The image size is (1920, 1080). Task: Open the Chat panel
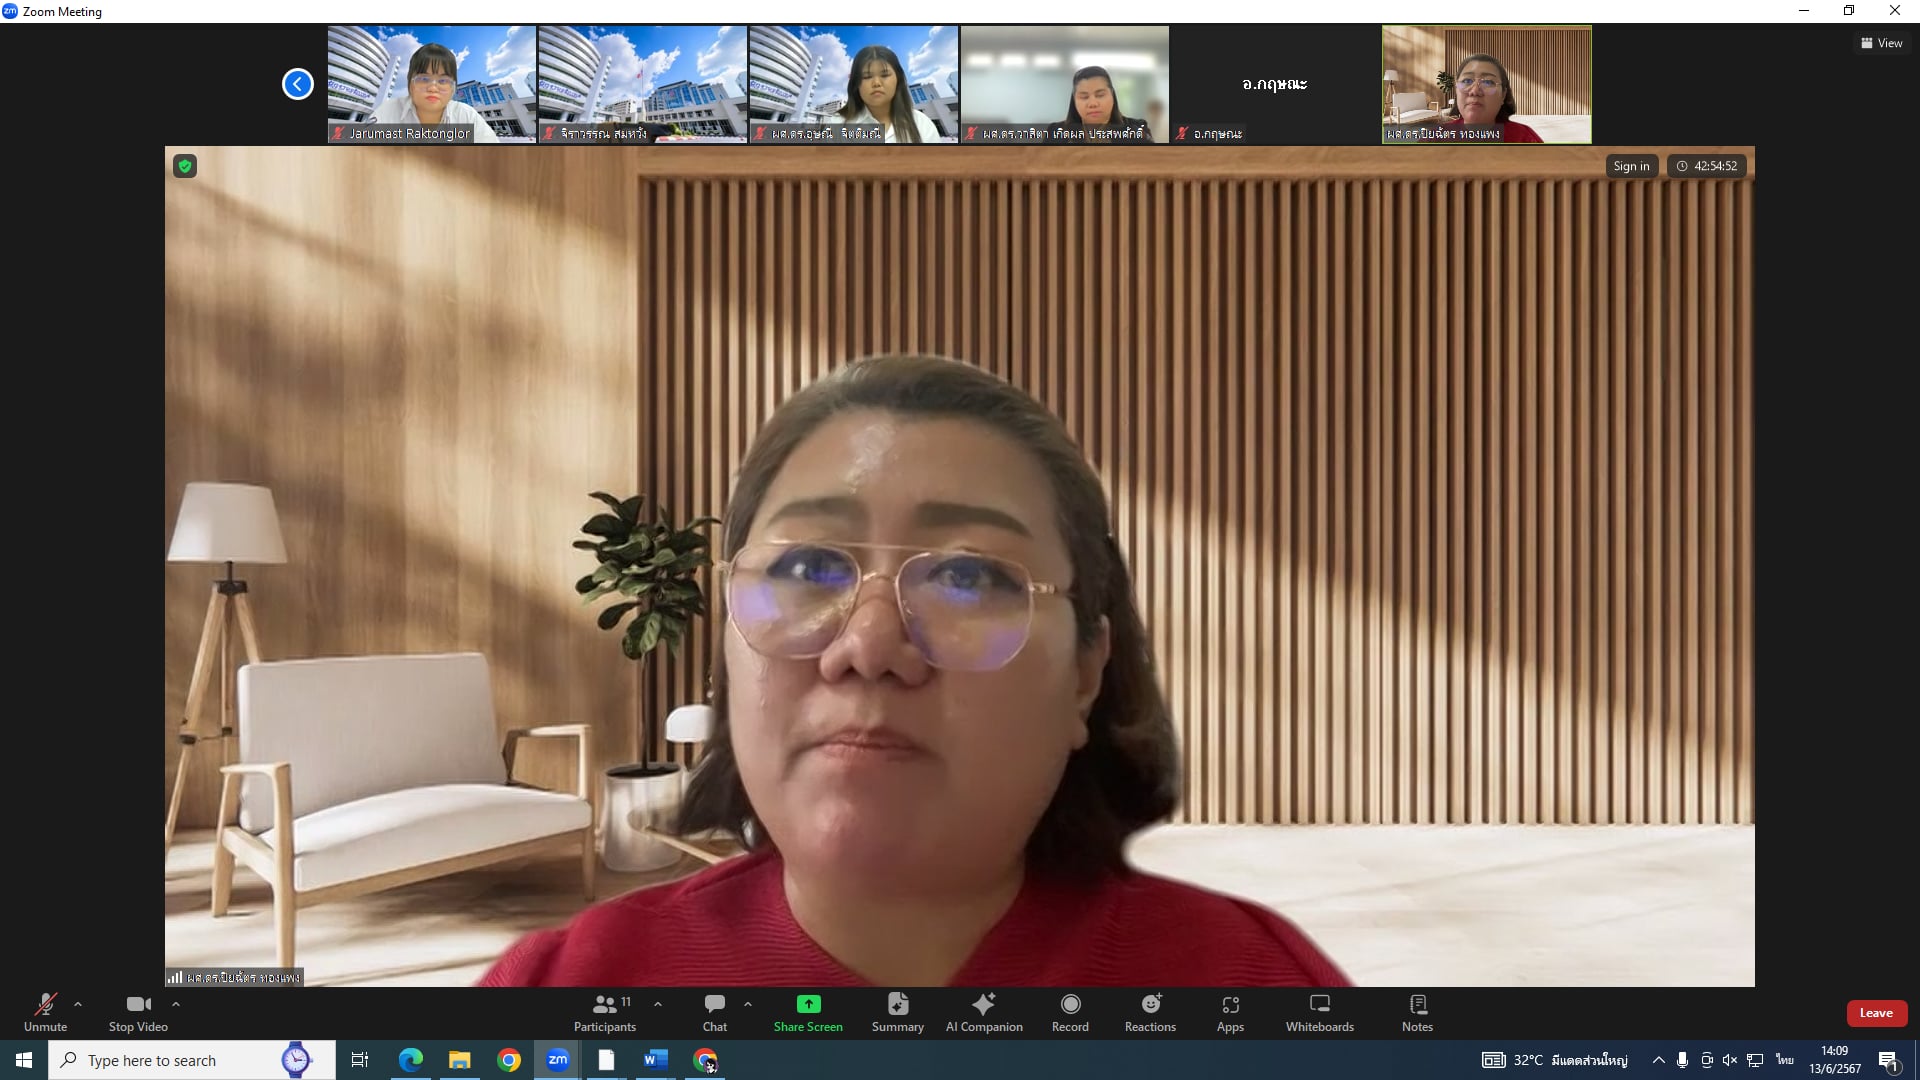tap(714, 1011)
